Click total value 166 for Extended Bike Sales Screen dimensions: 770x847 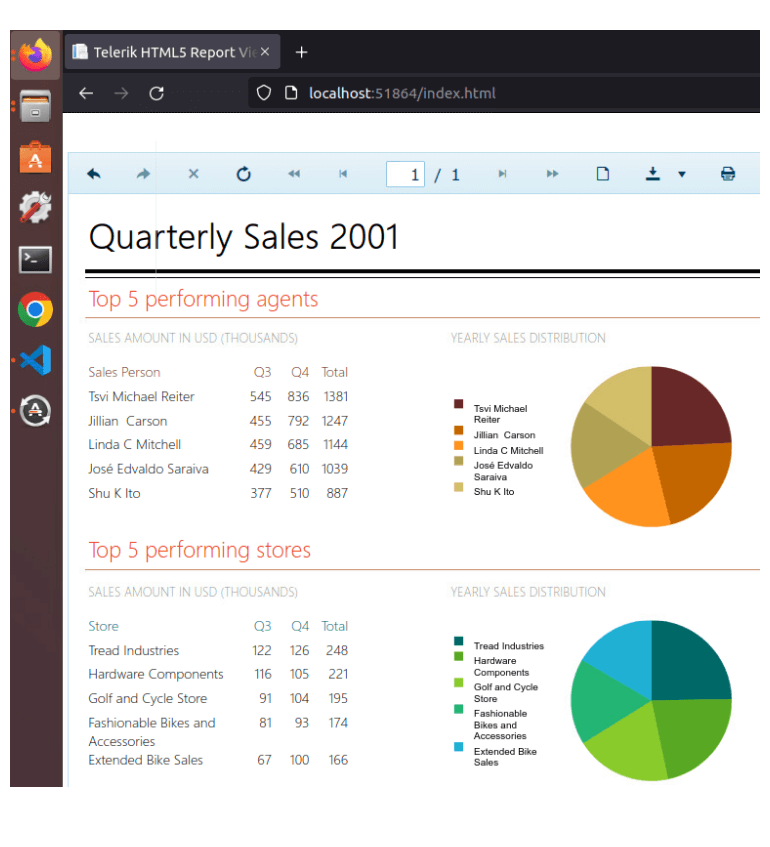click(x=338, y=760)
